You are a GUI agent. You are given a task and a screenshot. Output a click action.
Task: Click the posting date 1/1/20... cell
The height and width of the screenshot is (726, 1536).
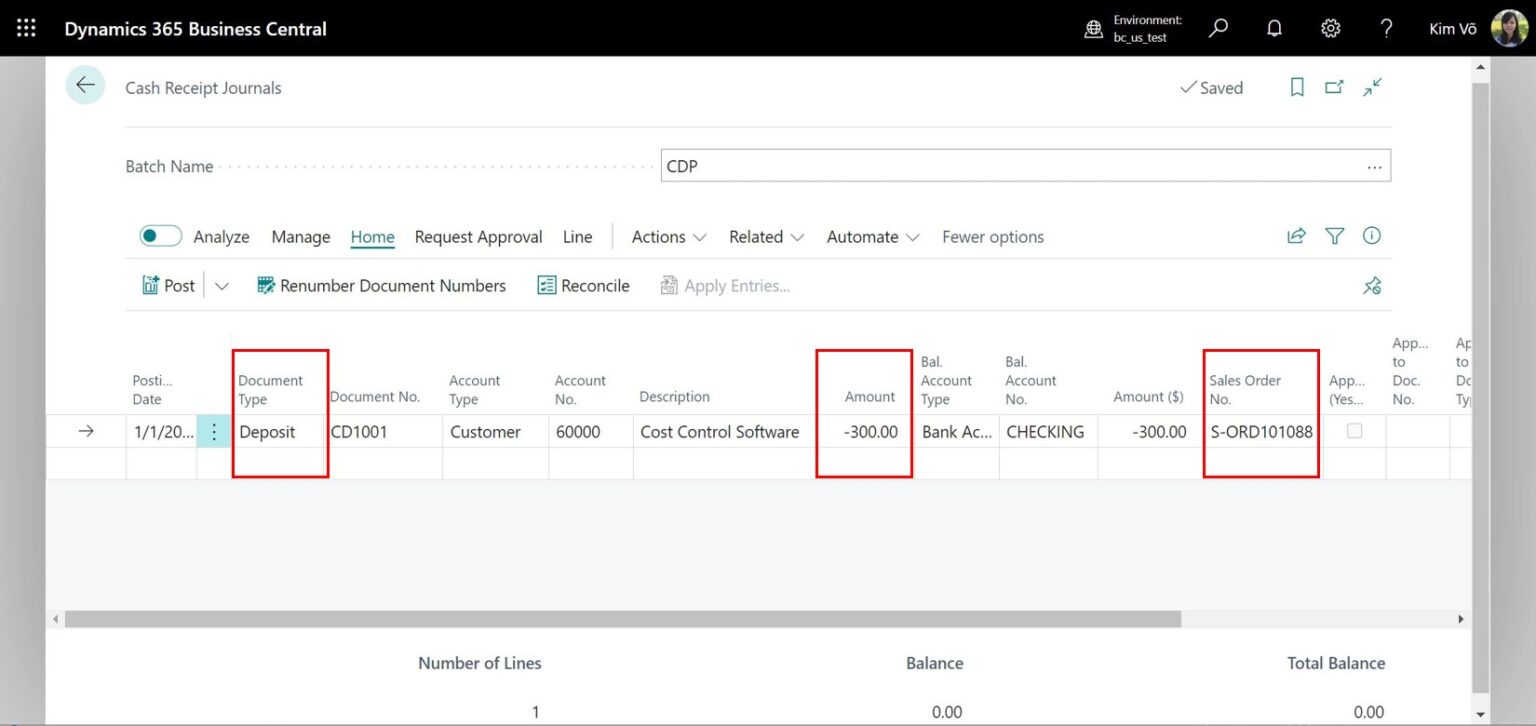pyautogui.click(x=161, y=432)
